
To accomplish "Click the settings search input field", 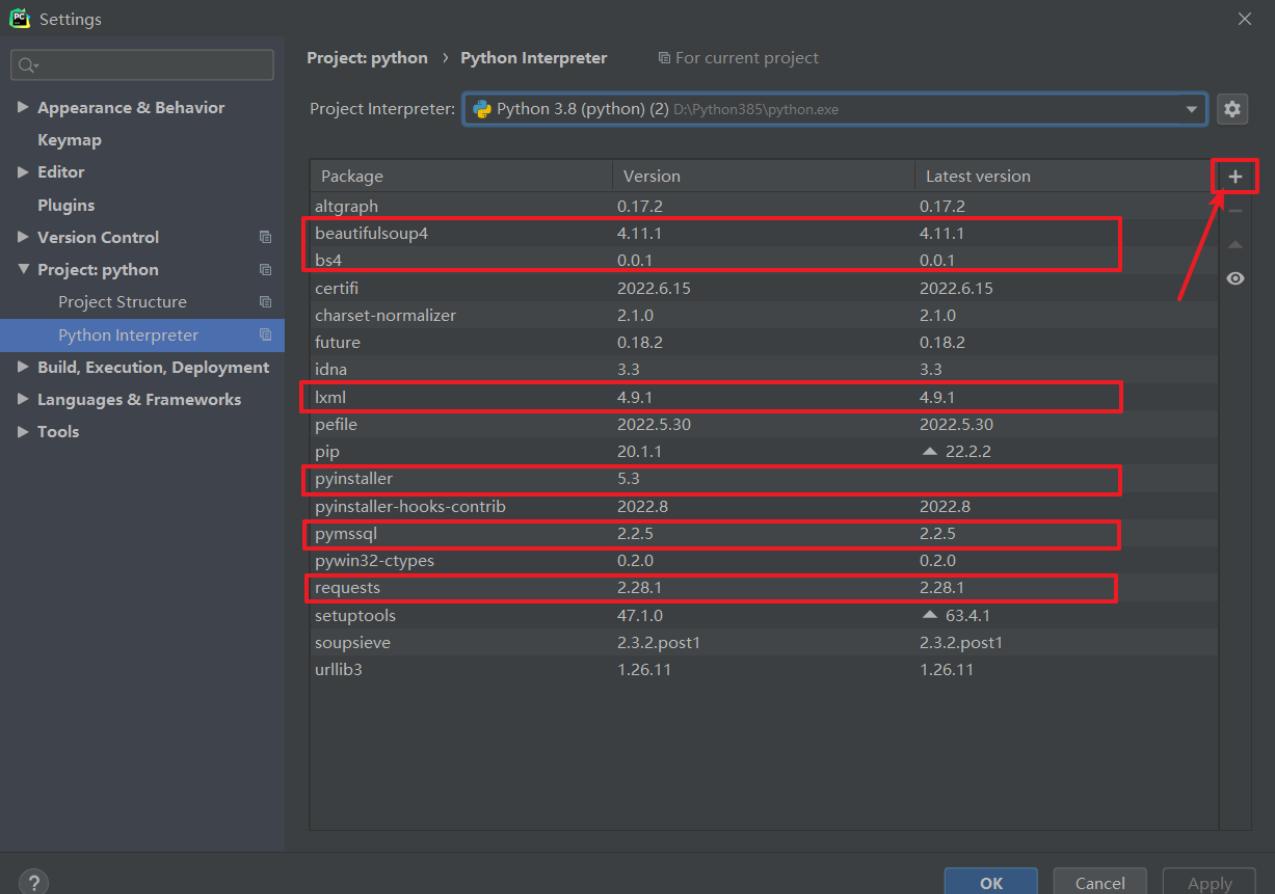I will click(x=150, y=65).
